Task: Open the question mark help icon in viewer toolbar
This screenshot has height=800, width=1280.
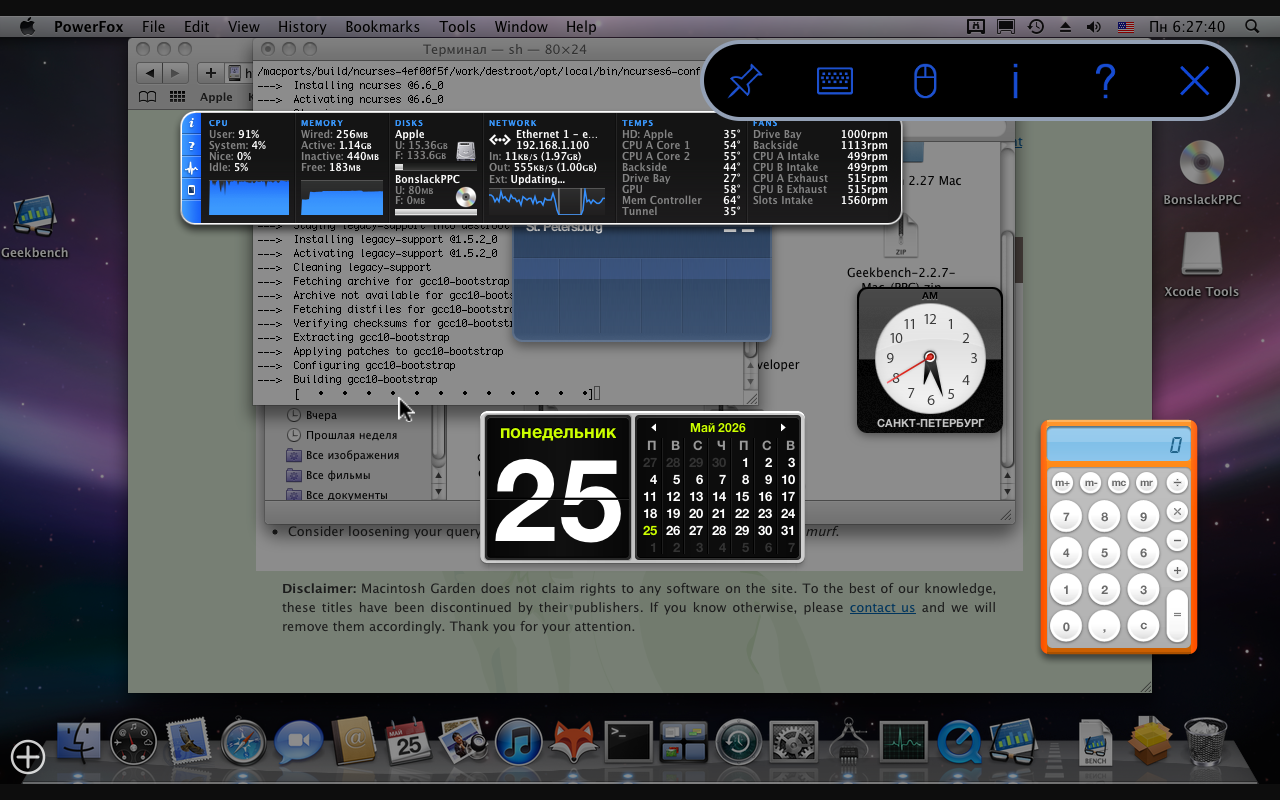Action: 1105,81
